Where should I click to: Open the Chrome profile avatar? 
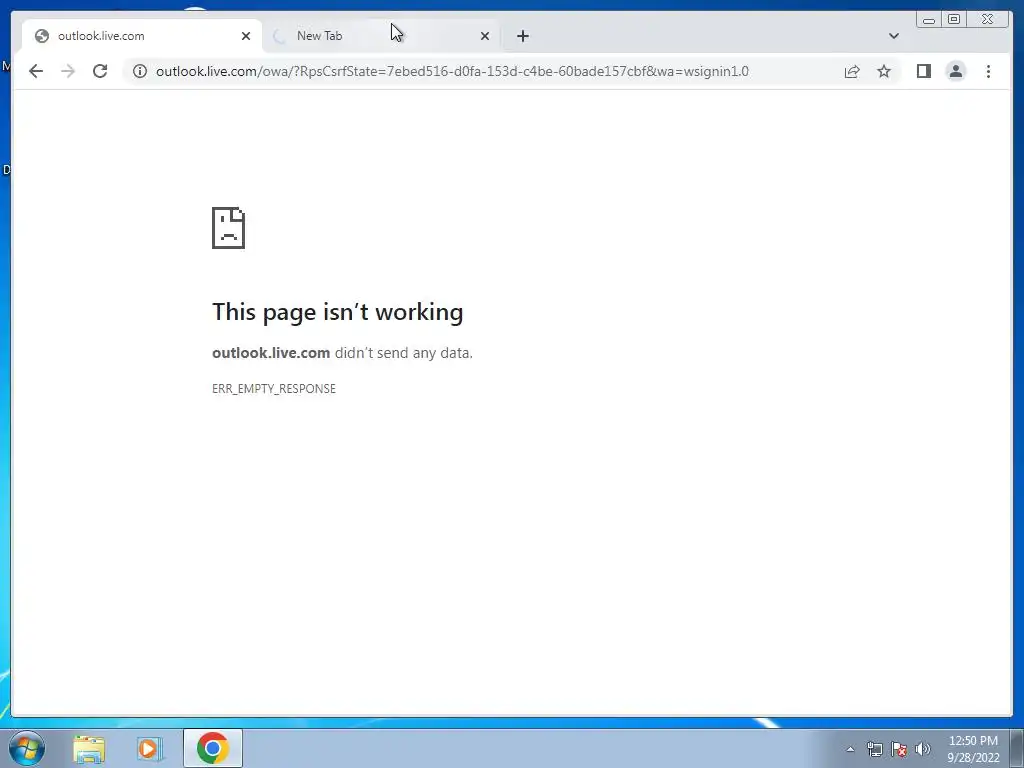pos(955,71)
